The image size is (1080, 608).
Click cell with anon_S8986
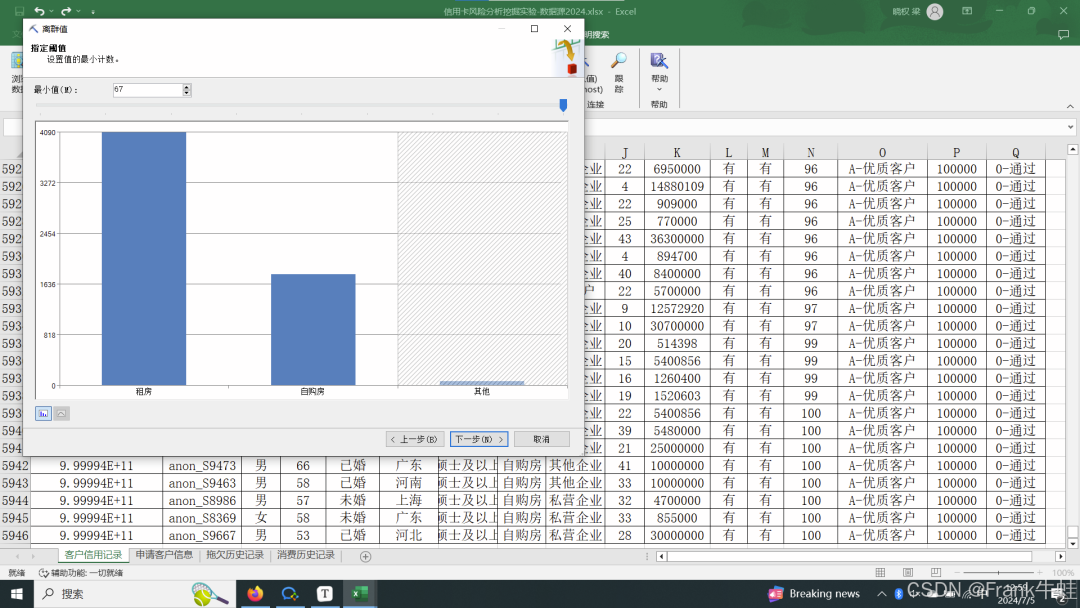[202, 501]
